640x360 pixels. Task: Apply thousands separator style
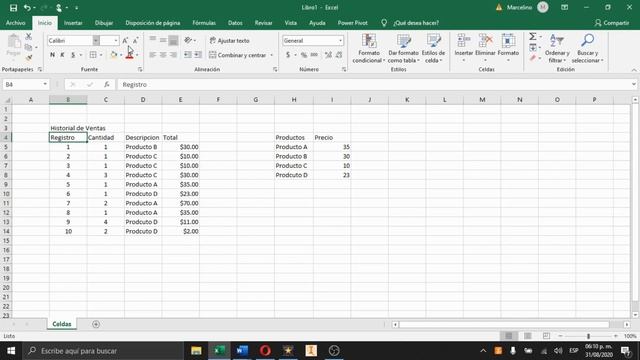[x=314, y=55]
